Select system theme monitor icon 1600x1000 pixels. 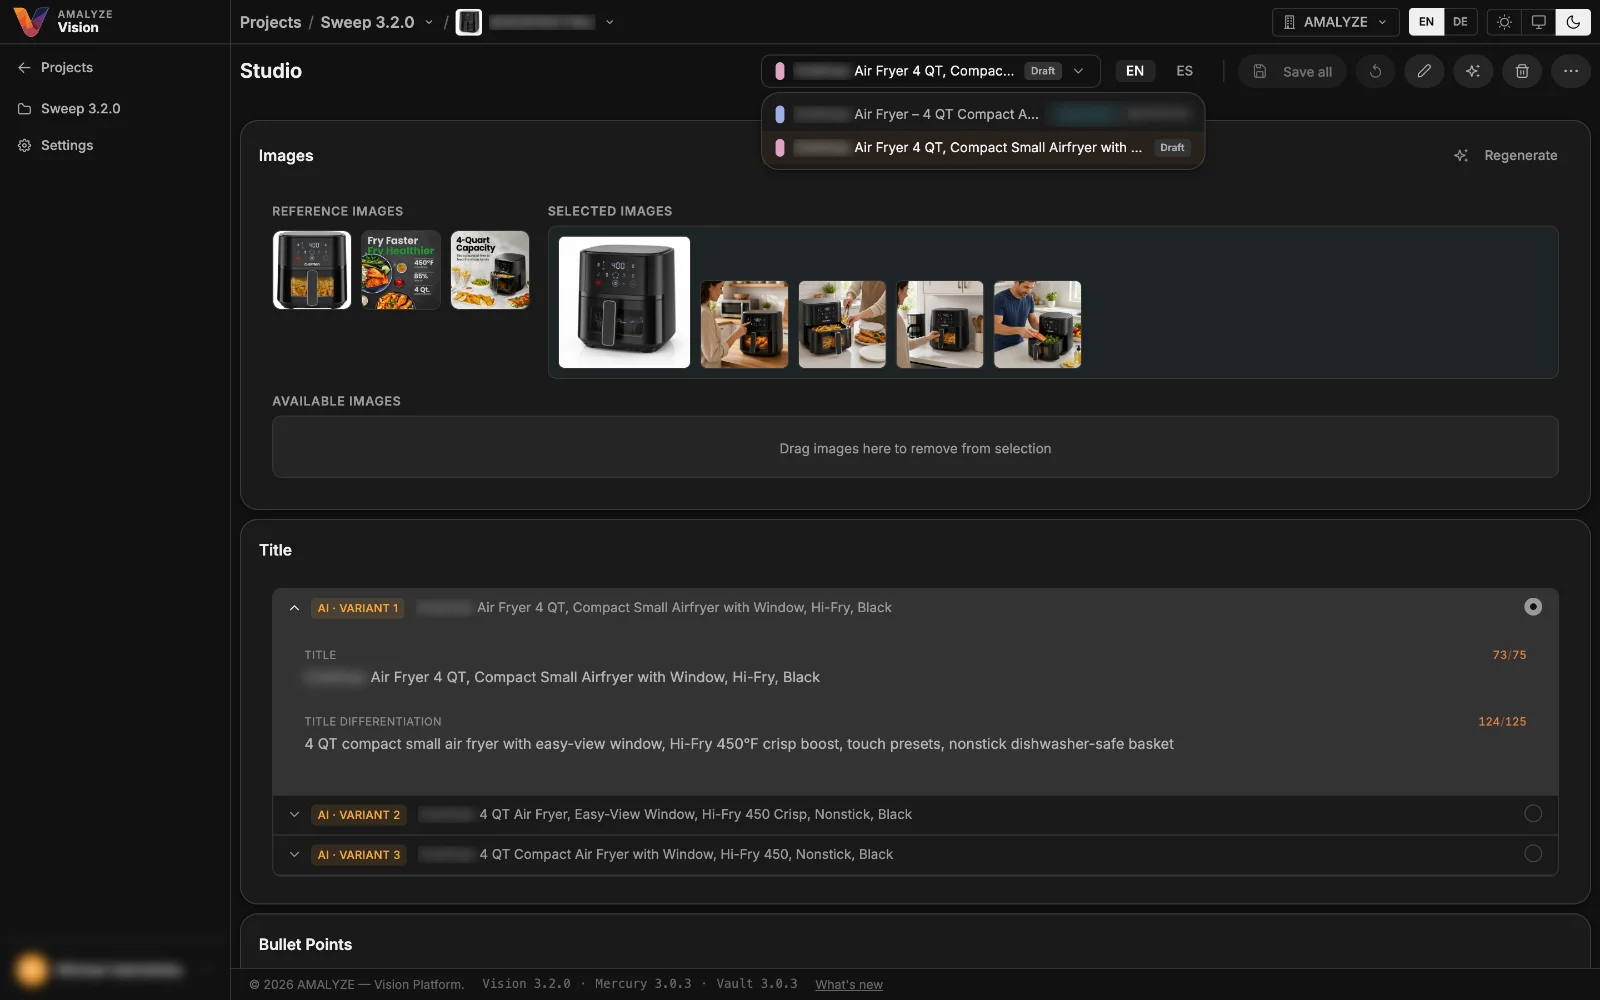(1538, 22)
